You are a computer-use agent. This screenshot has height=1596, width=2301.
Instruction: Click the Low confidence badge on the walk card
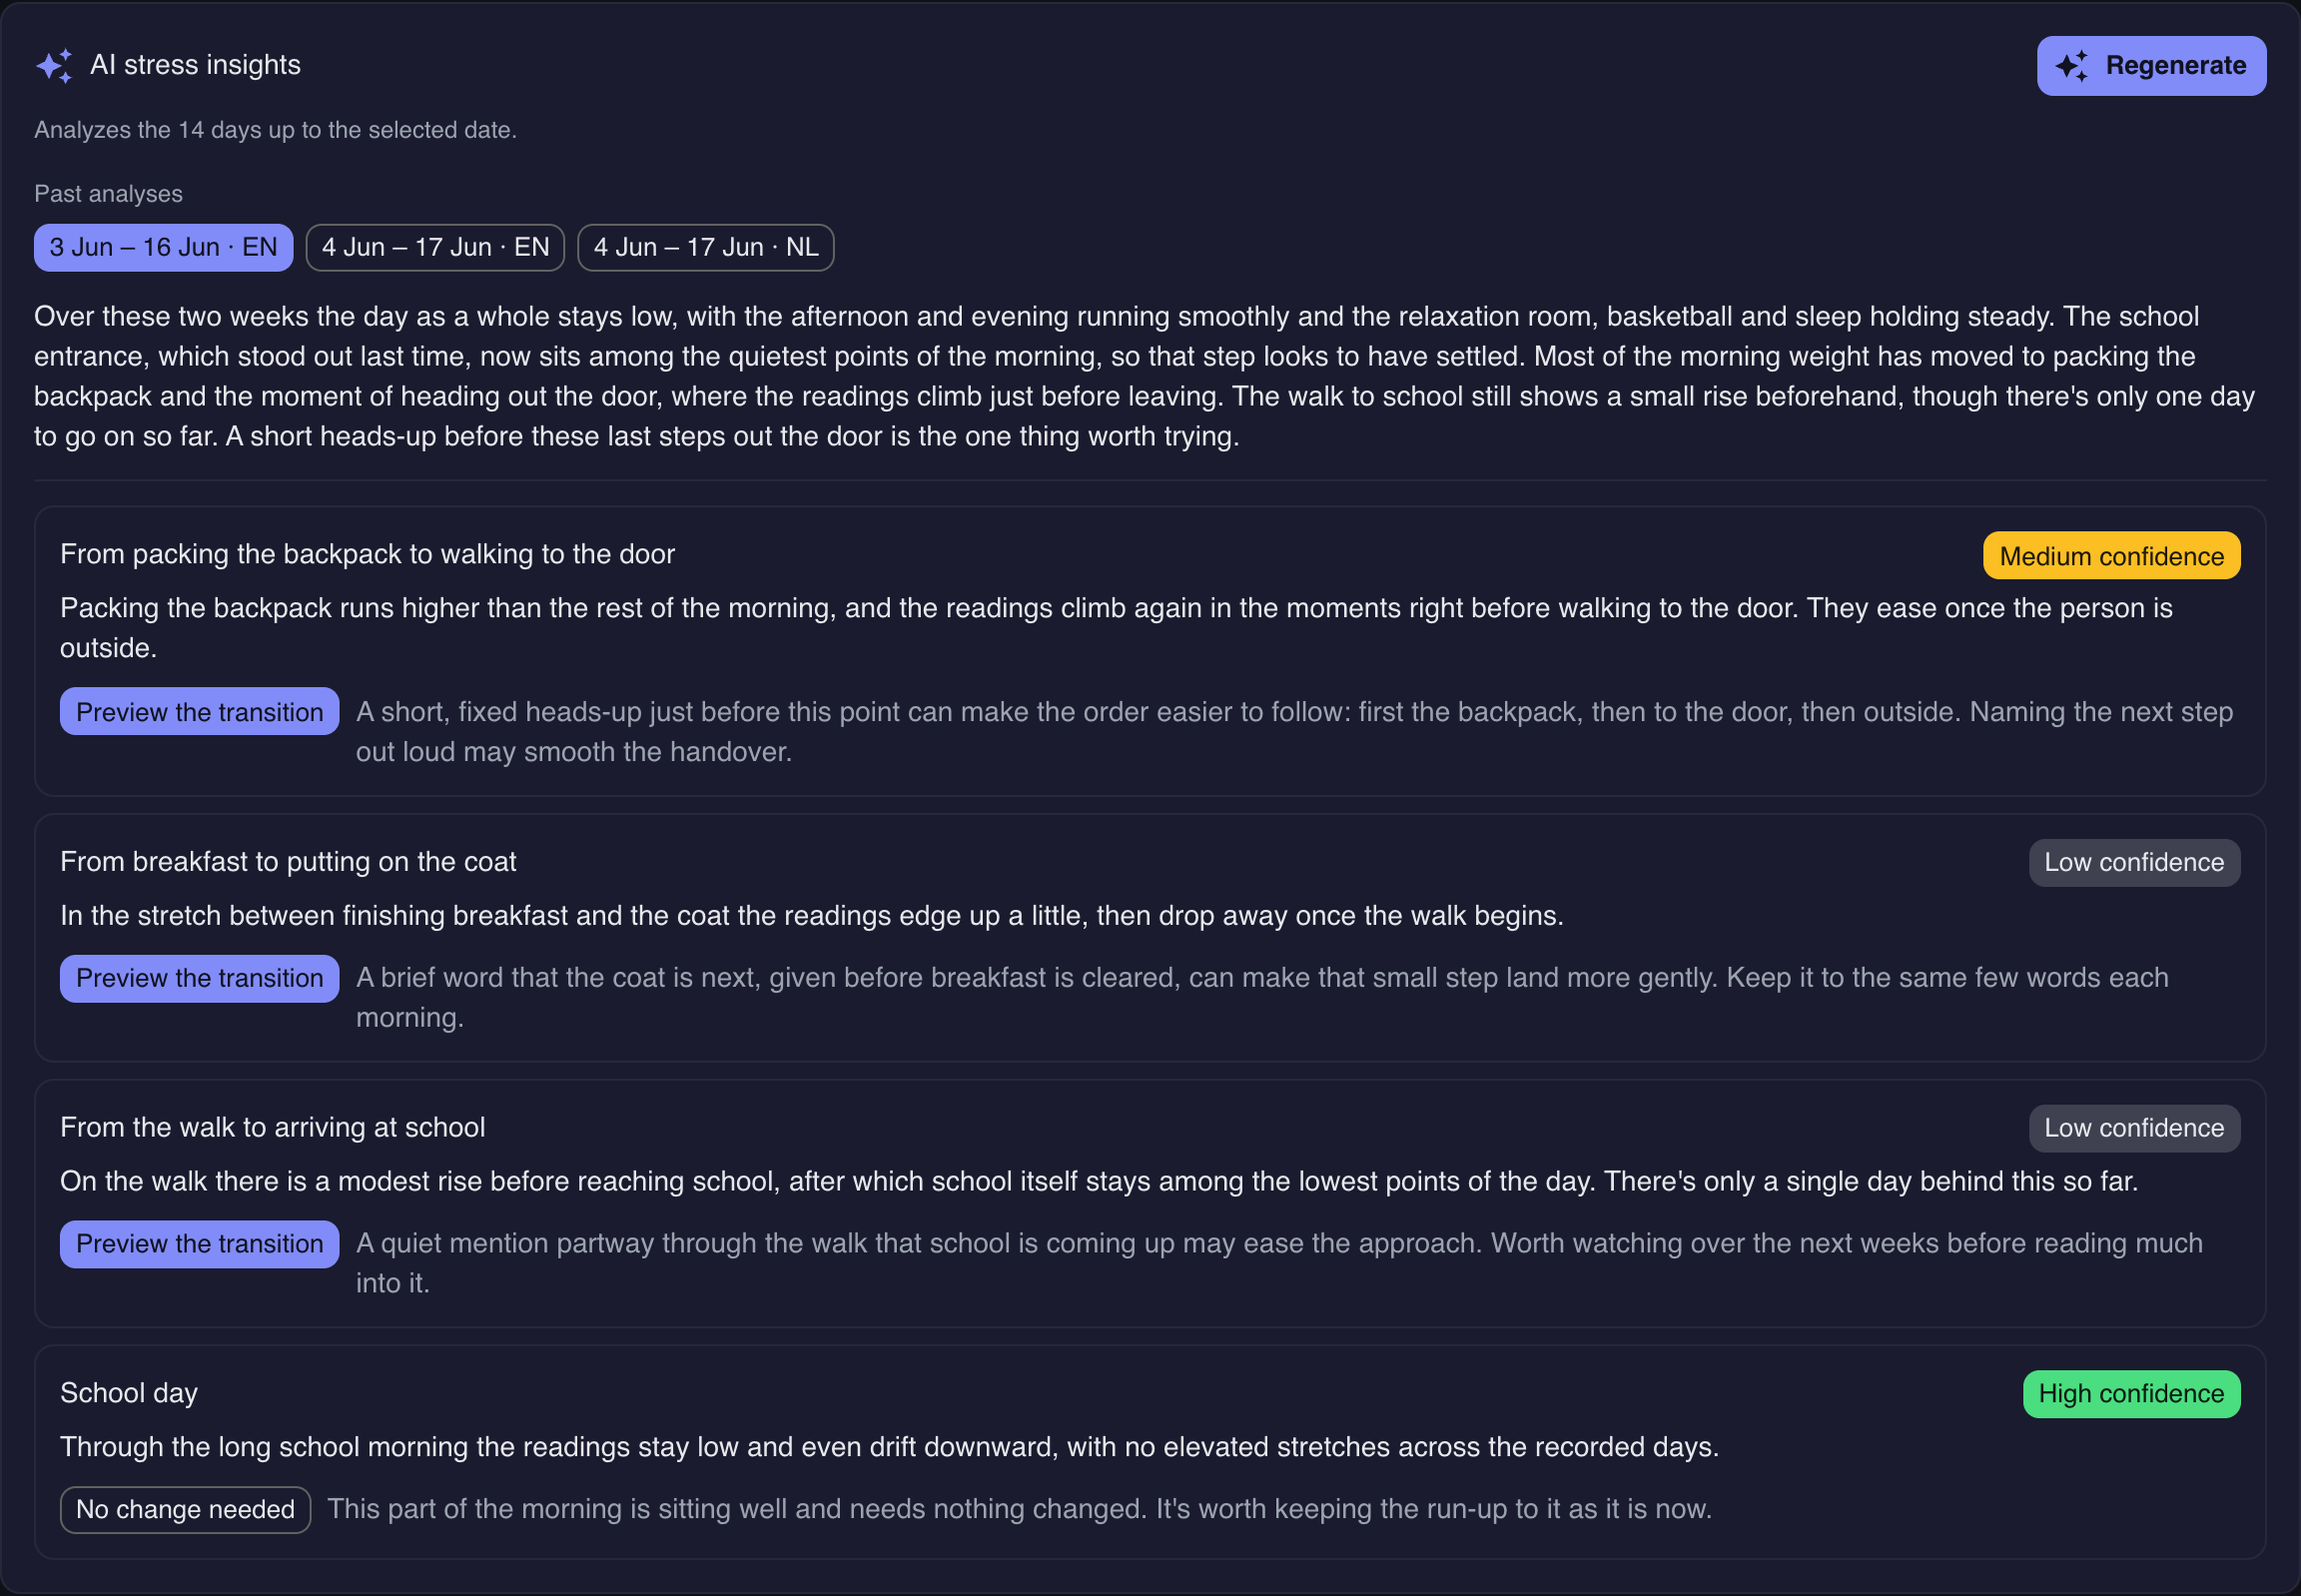coord(2134,1128)
